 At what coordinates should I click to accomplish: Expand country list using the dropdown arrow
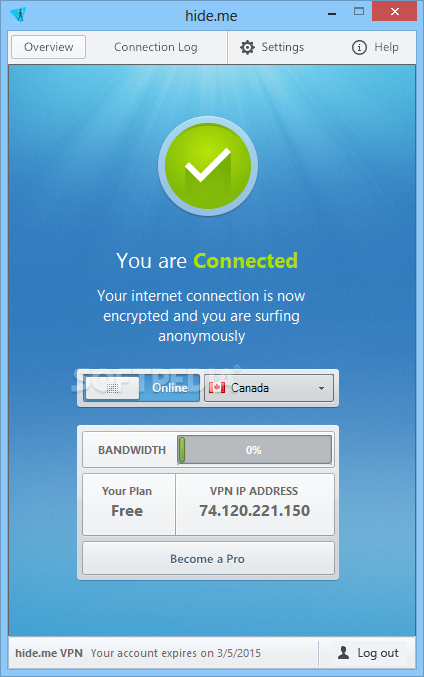(321, 388)
